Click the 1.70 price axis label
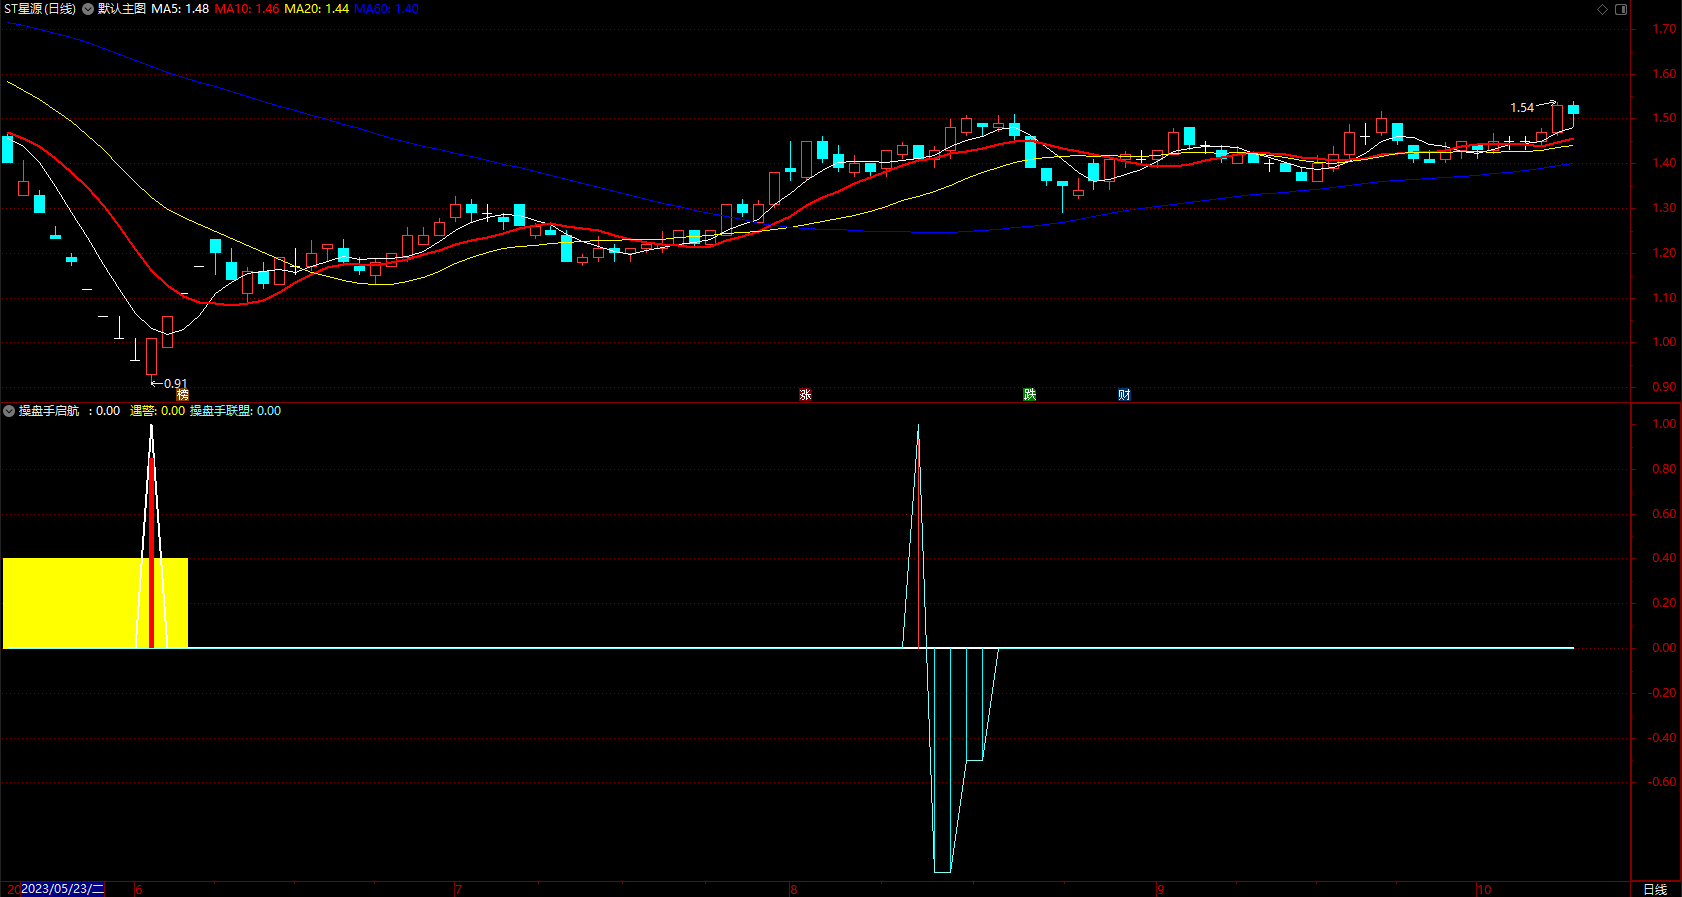The image size is (1682, 897). [x=1664, y=29]
